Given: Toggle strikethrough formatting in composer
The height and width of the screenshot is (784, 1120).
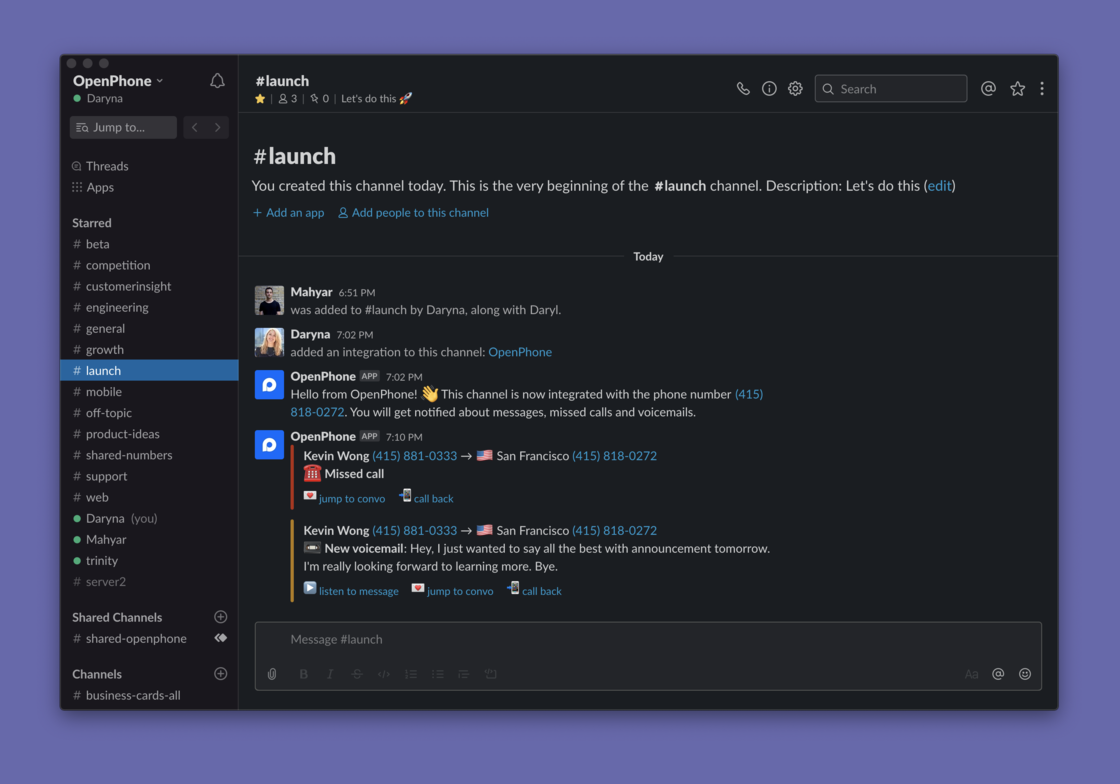Looking at the screenshot, I should [357, 674].
